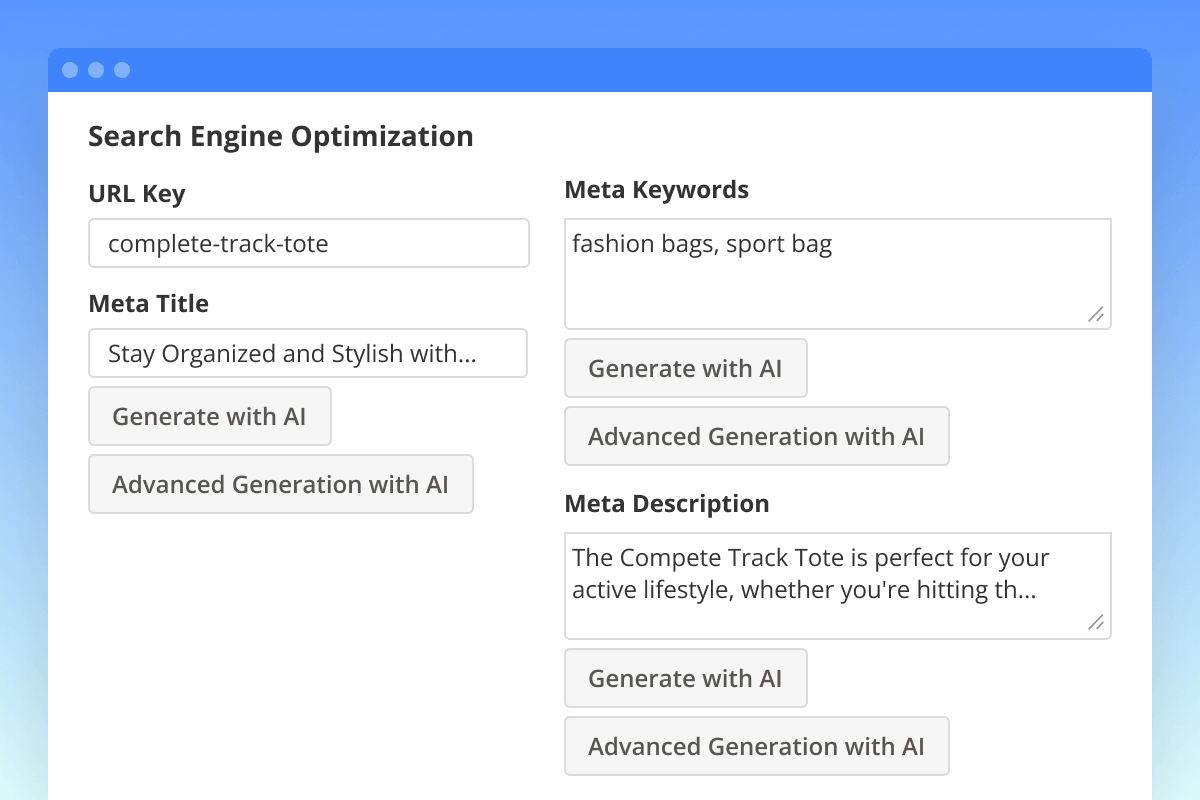The width and height of the screenshot is (1200, 800).
Task: Click the Meta Keywords textarea resize handle
Action: (1096, 314)
